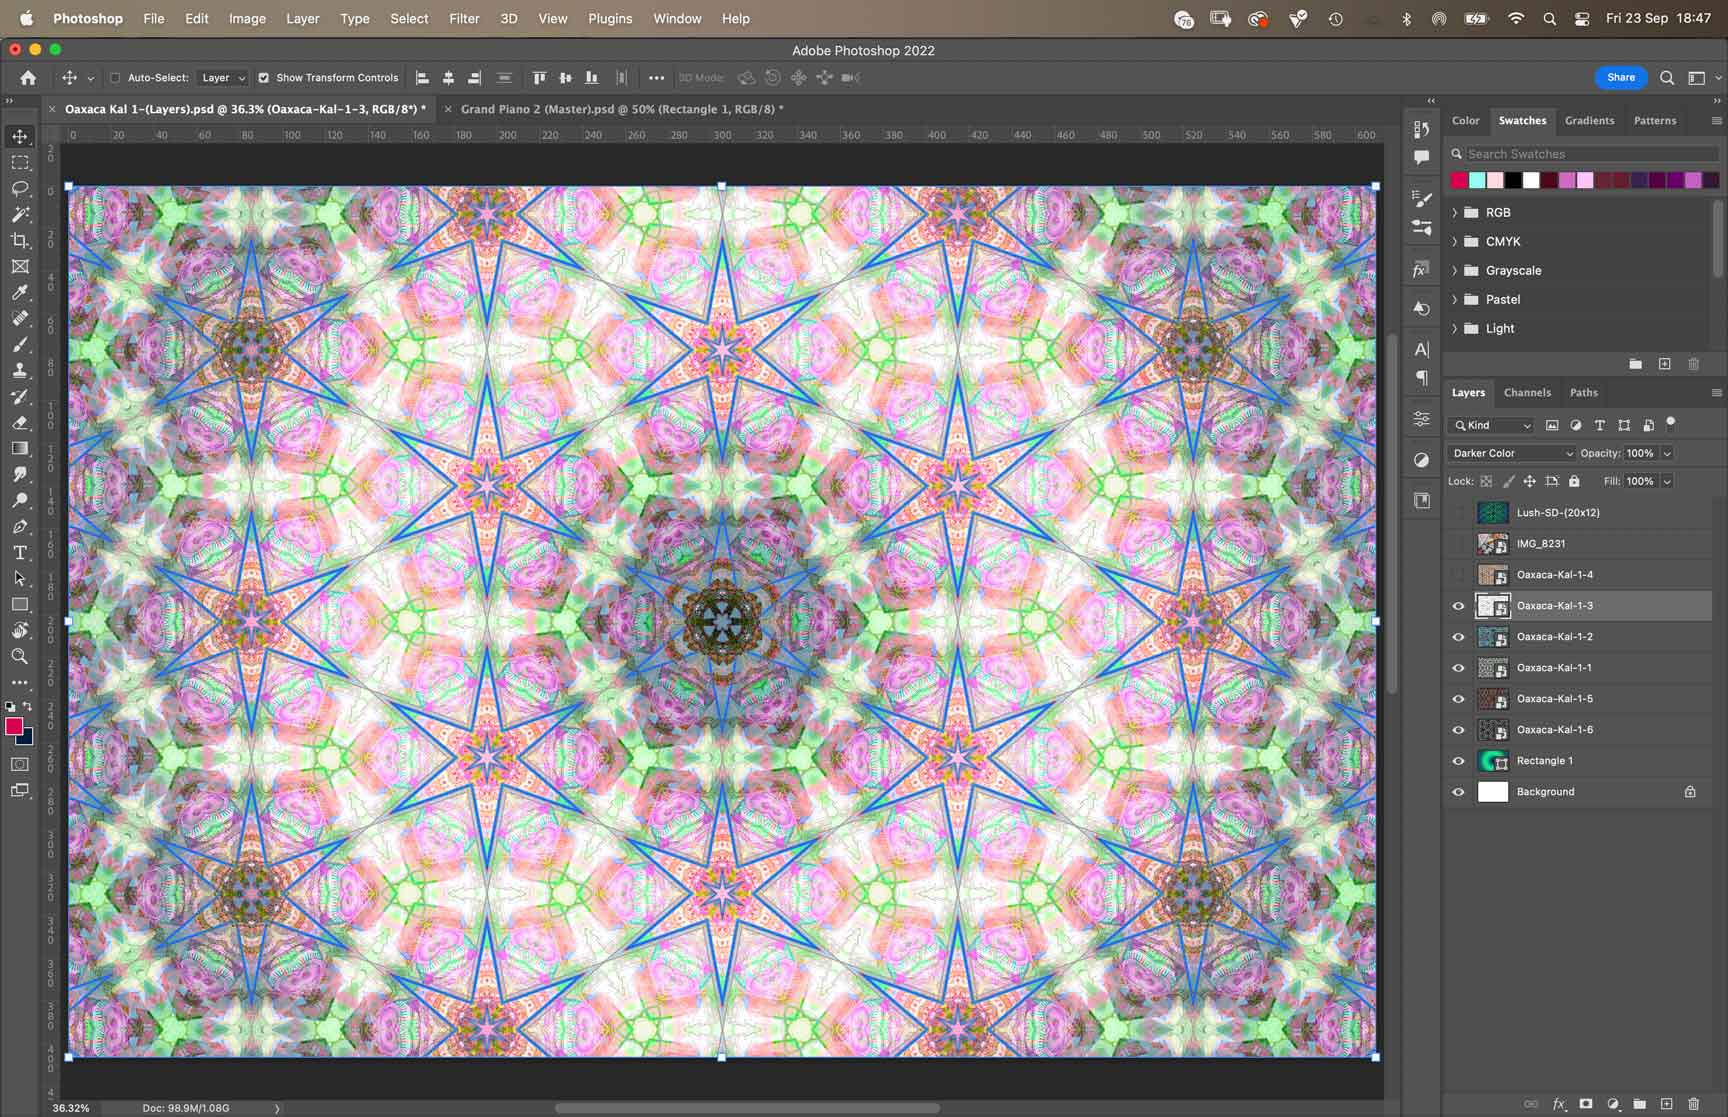Select the Eyedropper tool
1728x1117 pixels.
[x=20, y=292]
